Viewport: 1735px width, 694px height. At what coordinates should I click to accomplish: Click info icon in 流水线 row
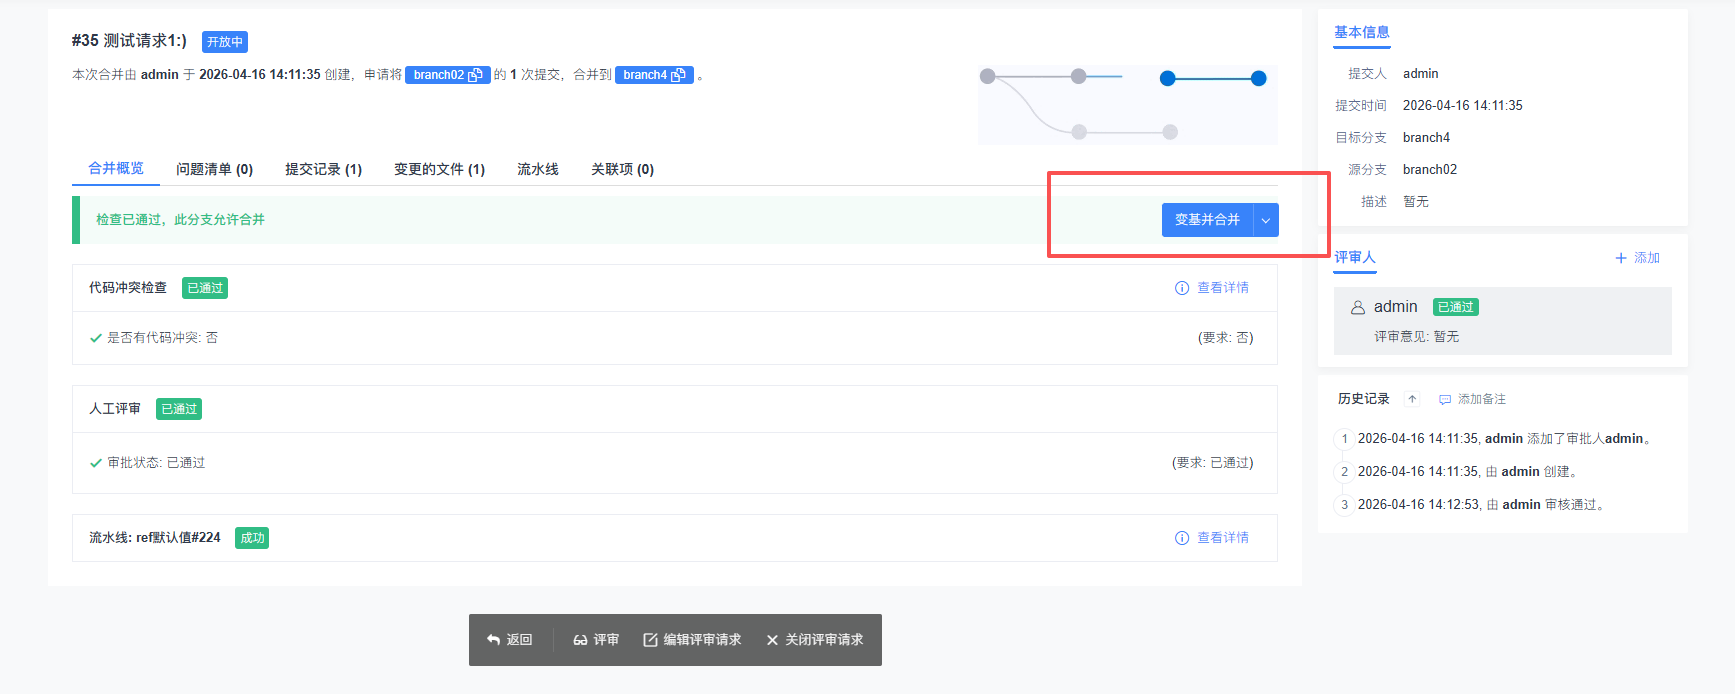[x=1182, y=538]
